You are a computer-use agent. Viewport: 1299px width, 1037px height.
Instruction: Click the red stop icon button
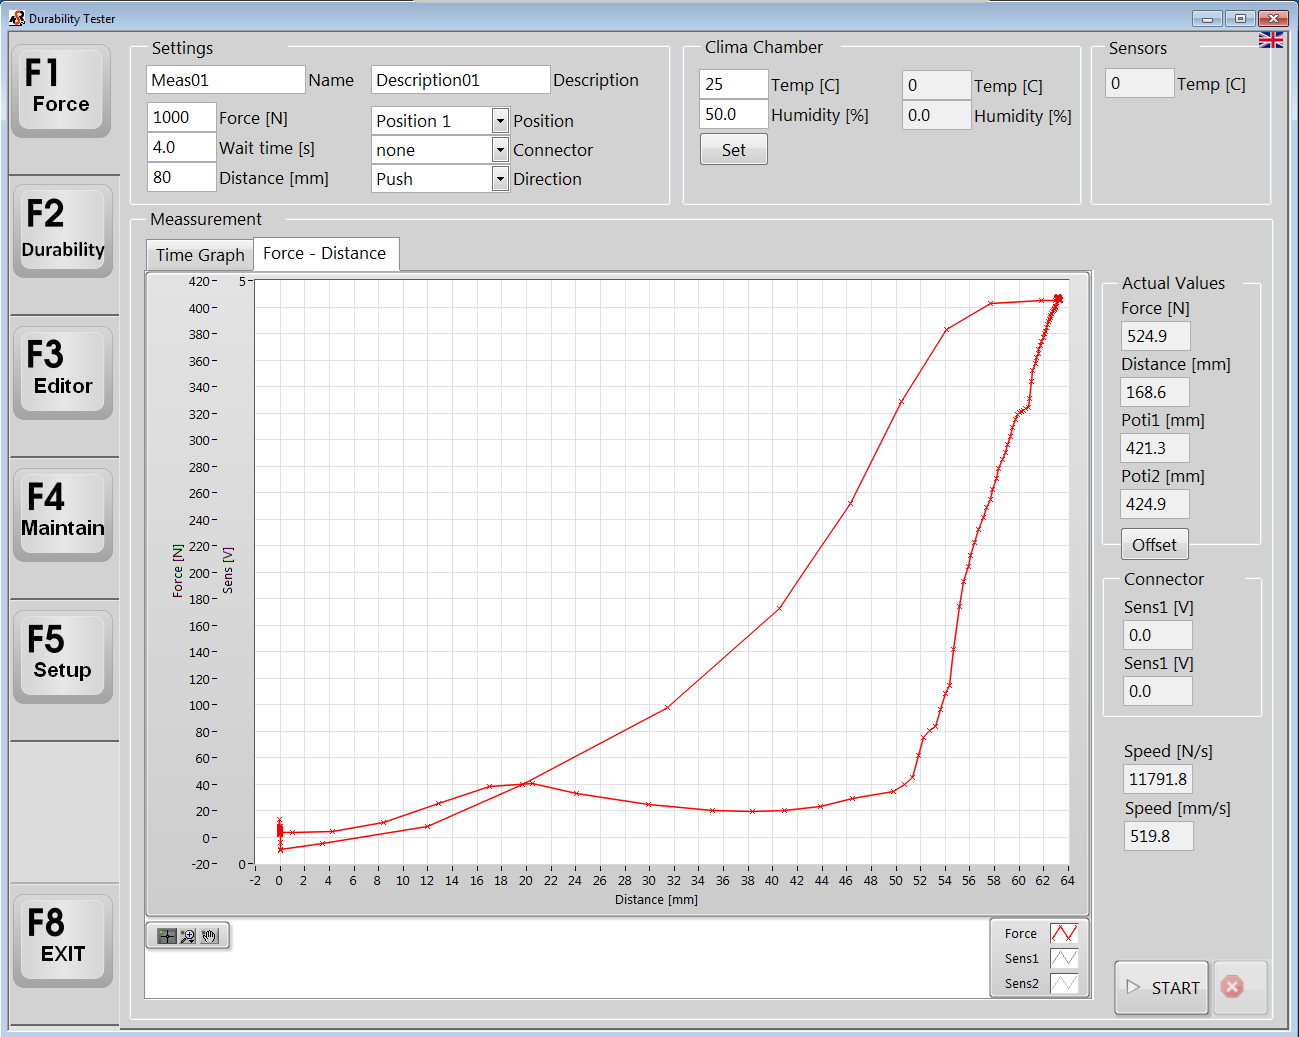coord(1240,987)
